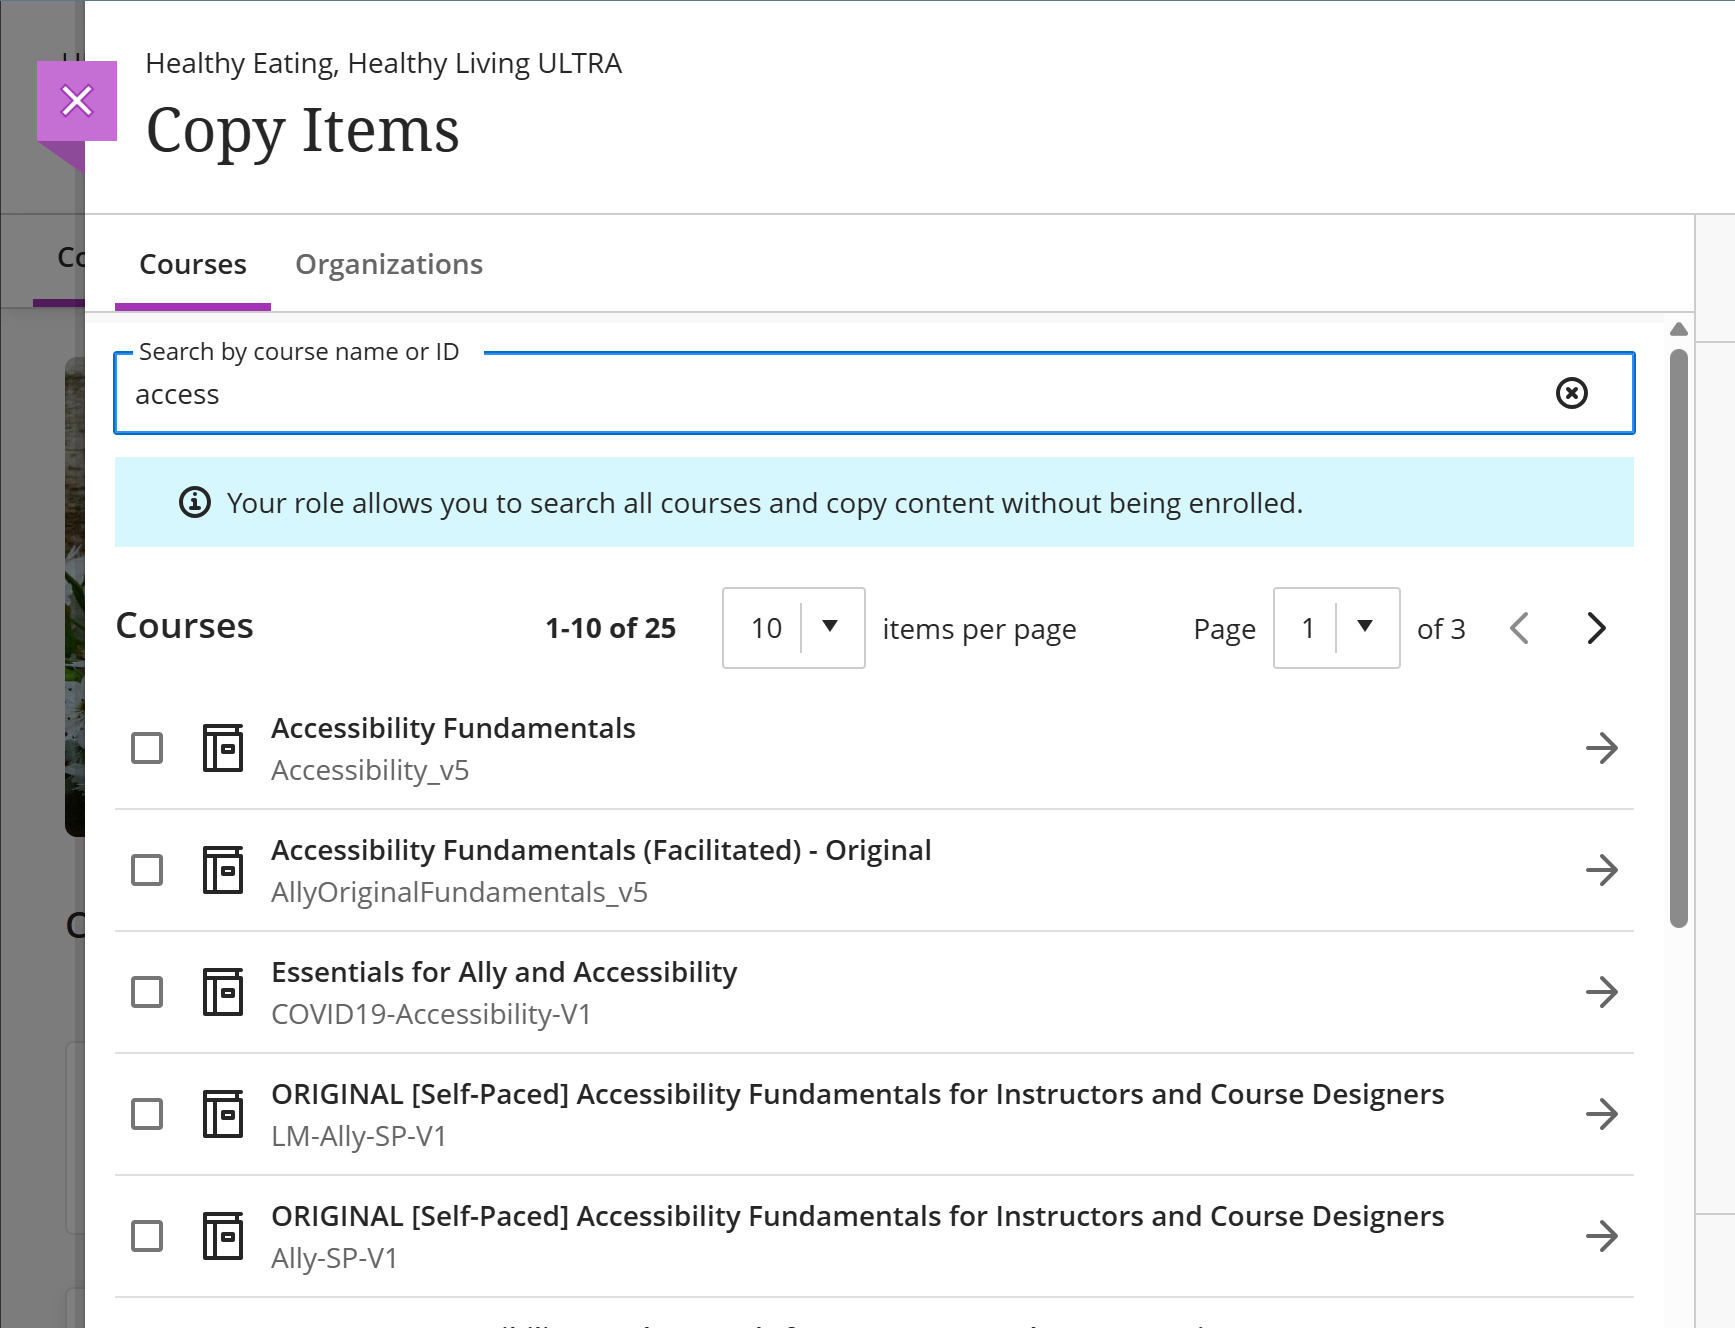Select Essentials for Ally and Accessibility title

tap(504, 973)
